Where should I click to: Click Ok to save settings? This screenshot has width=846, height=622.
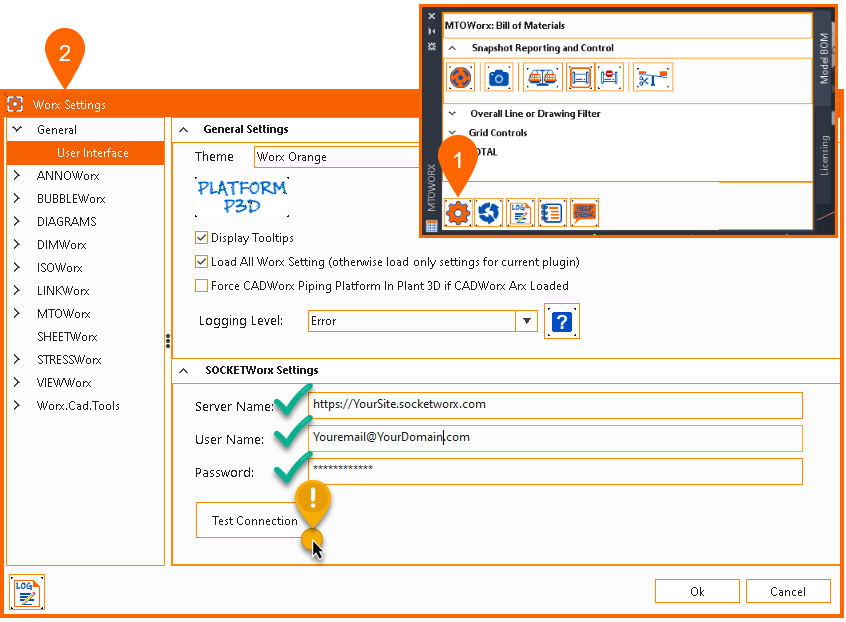click(x=697, y=591)
